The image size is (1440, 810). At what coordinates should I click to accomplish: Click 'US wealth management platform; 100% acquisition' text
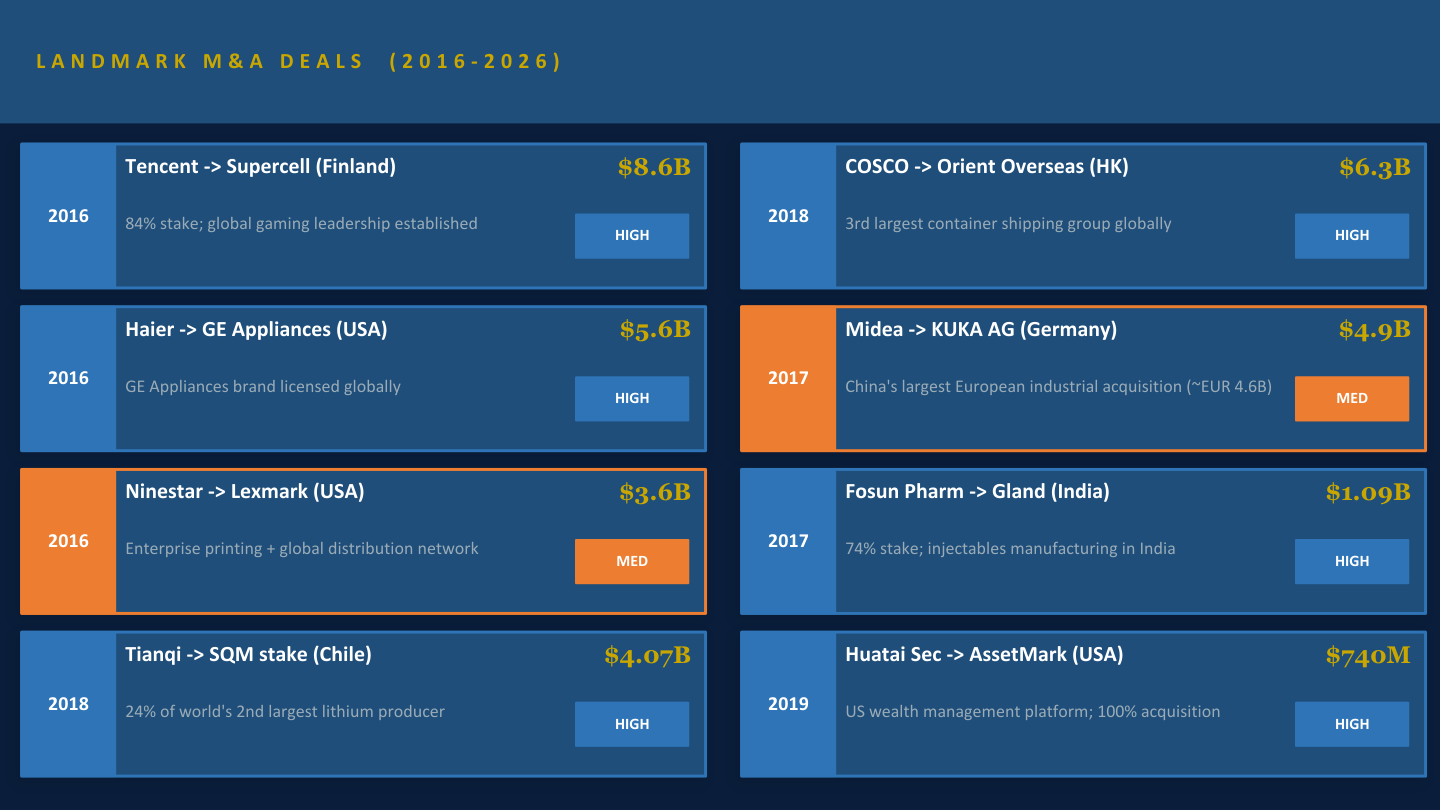[1033, 712]
